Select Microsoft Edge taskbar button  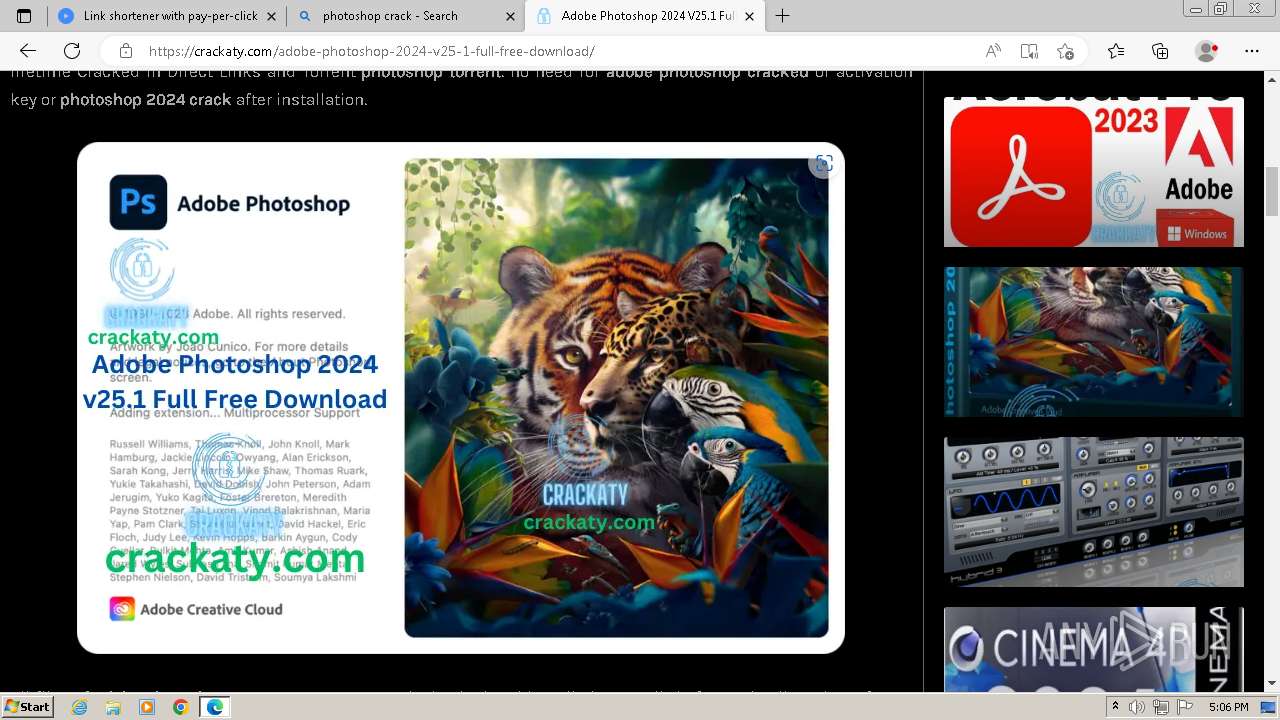pos(214,707)
